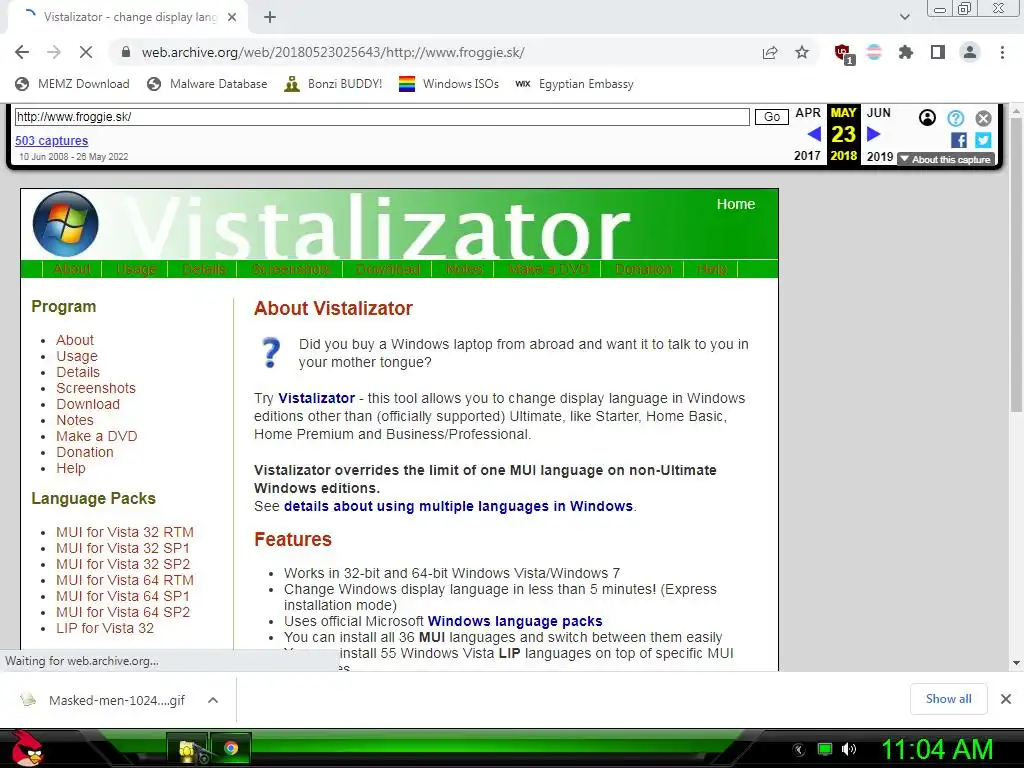The width and height of the screenshot is (1024, 768).
Task: Open the Bonzi BUDDY! bookmark
Action: [333, 84]
